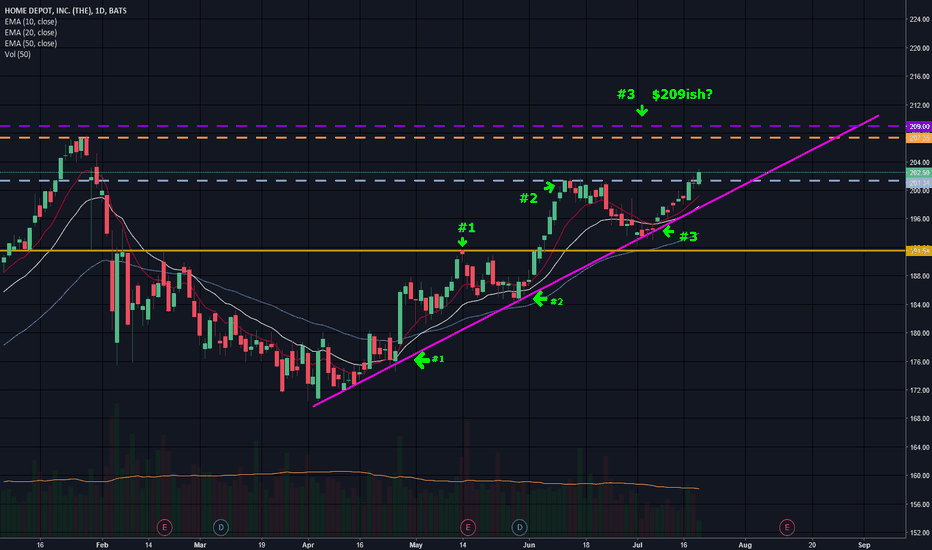
Task: Click the 152.00 price axis label
Action: tap(919, 533)
